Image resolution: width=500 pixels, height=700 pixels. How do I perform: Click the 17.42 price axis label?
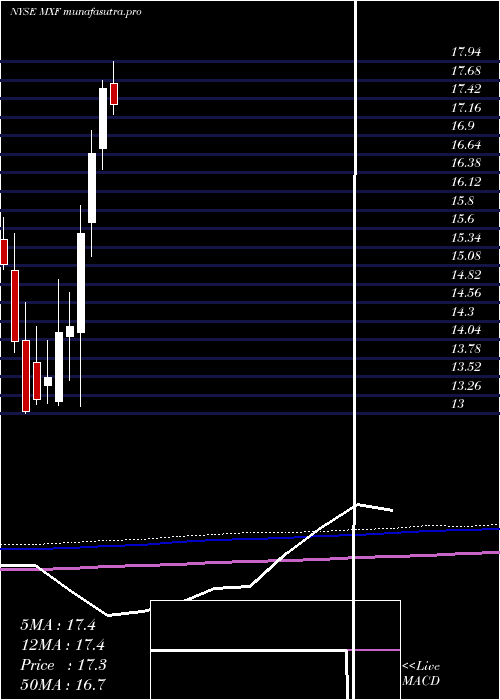click(466, 89)
